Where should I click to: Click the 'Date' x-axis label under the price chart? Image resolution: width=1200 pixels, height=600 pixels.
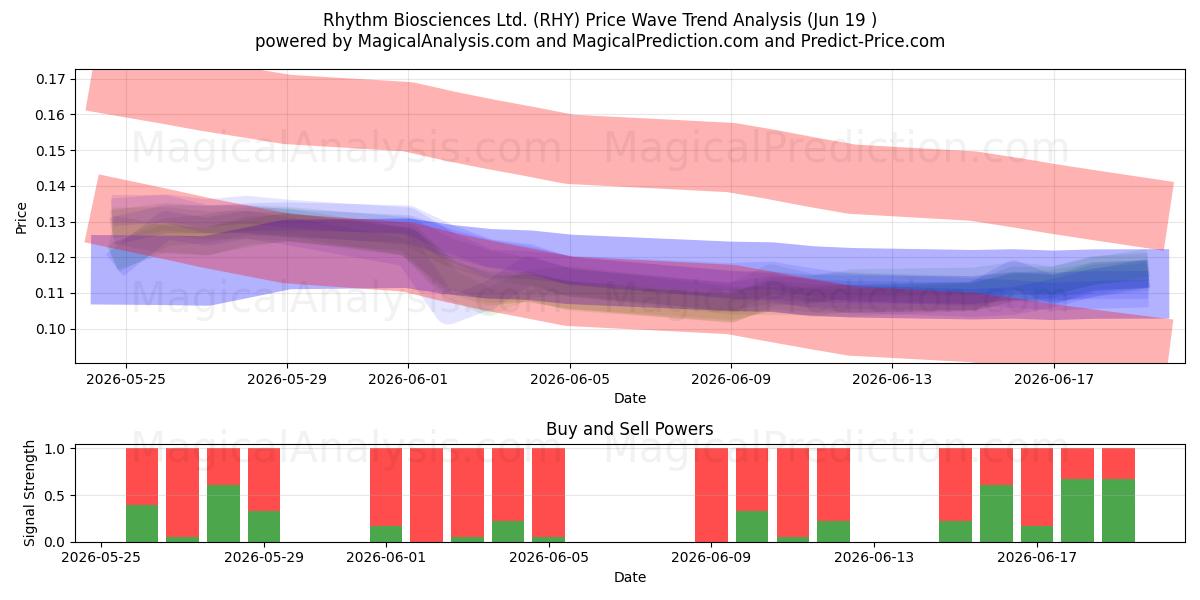tap(630, 398)
